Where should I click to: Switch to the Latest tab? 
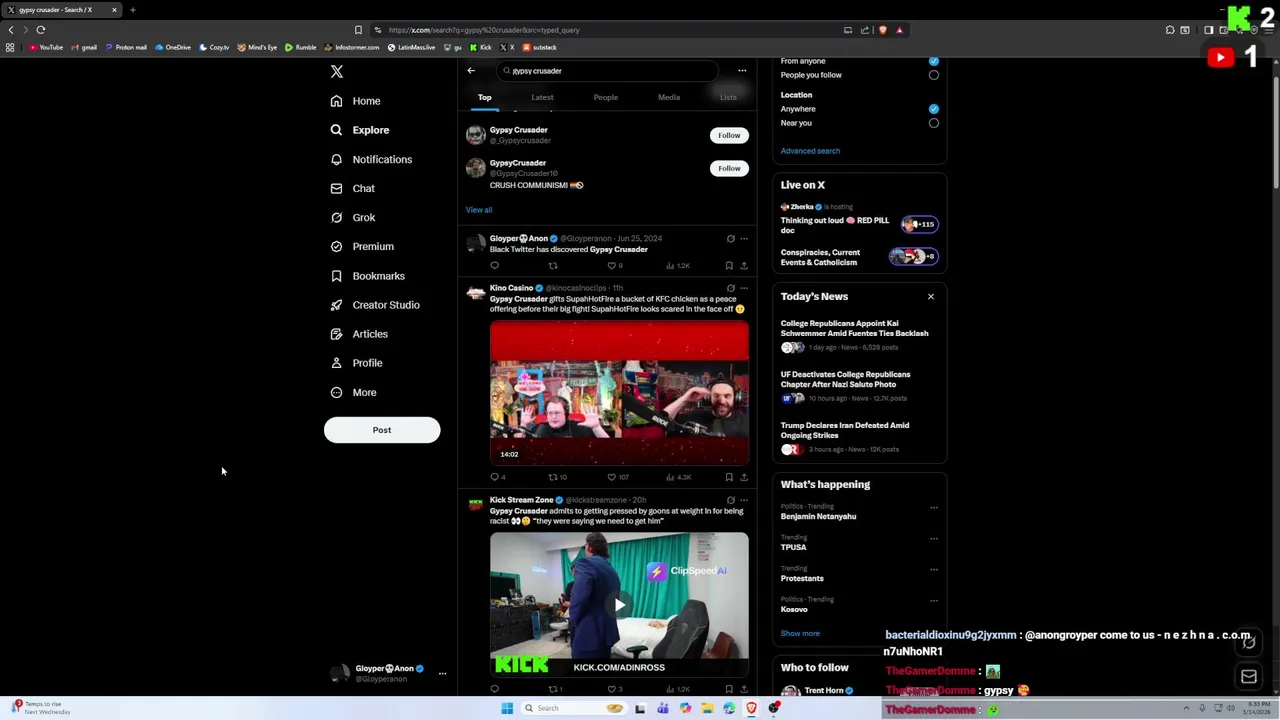click(542, 97)
